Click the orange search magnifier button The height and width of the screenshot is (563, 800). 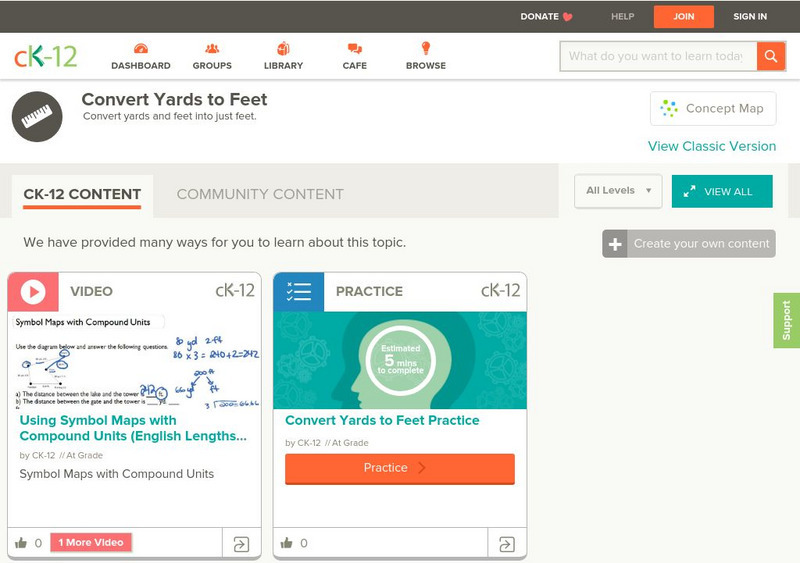click(770, 56)
